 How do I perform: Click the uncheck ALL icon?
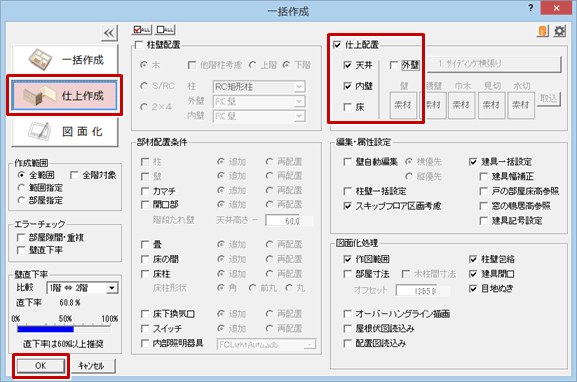pos(165,30)
